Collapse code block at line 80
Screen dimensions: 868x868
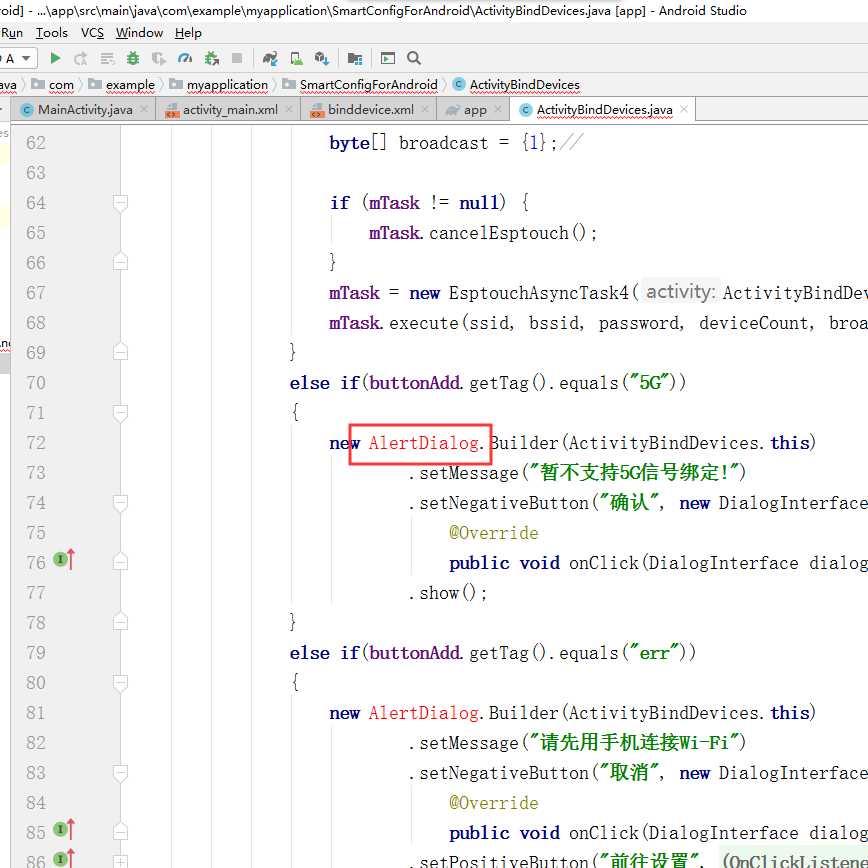coord(120,683)
